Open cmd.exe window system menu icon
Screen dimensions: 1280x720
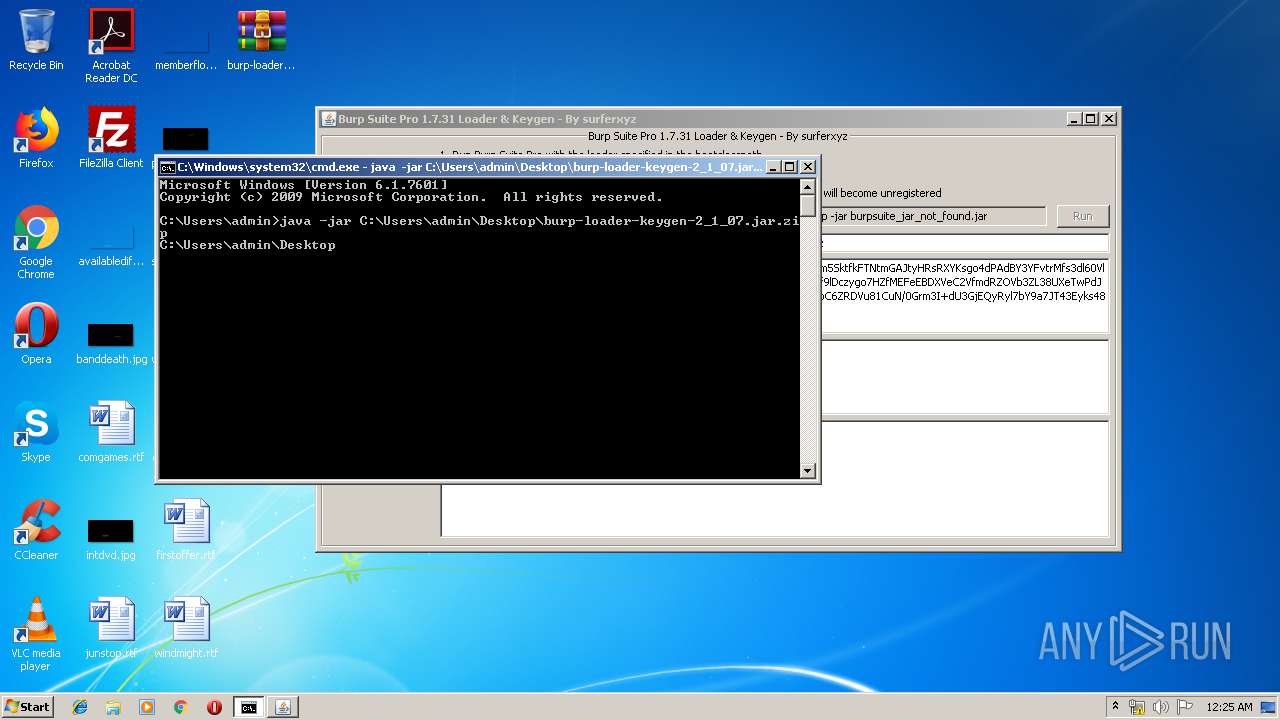point(168,167)
